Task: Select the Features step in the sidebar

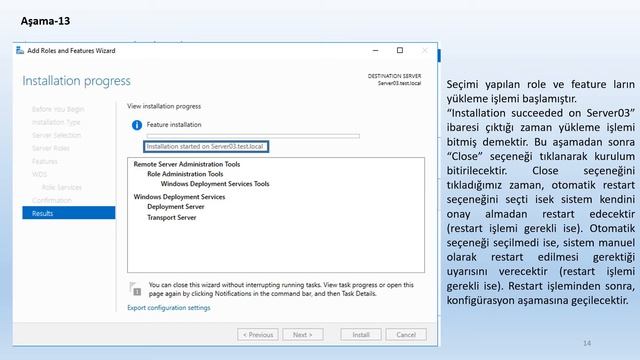Action: tap(45, 161)
